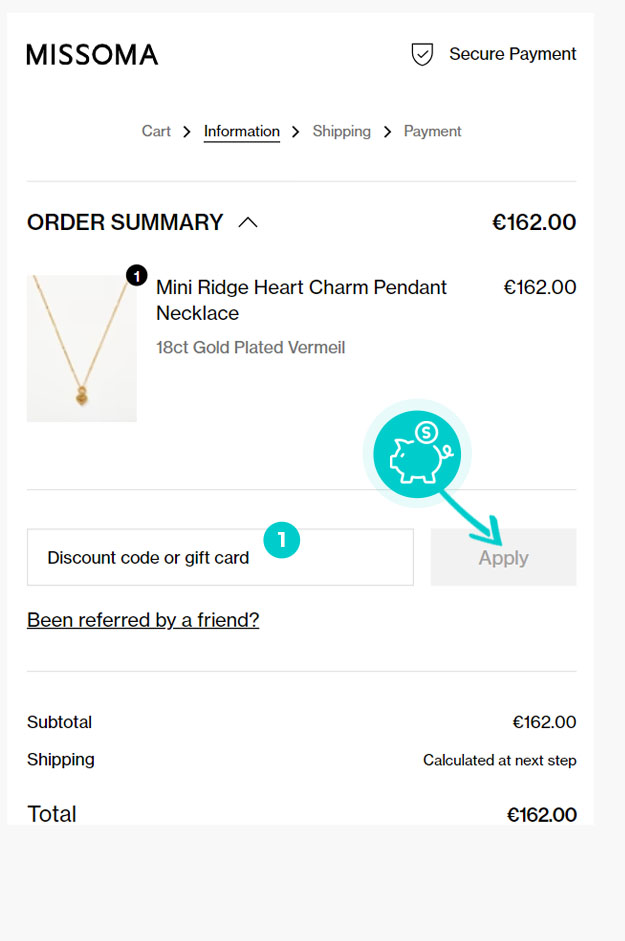Go to Cart breadcrumb step
This screenshot has width=625, height=941.
click(x=156, y=131)
